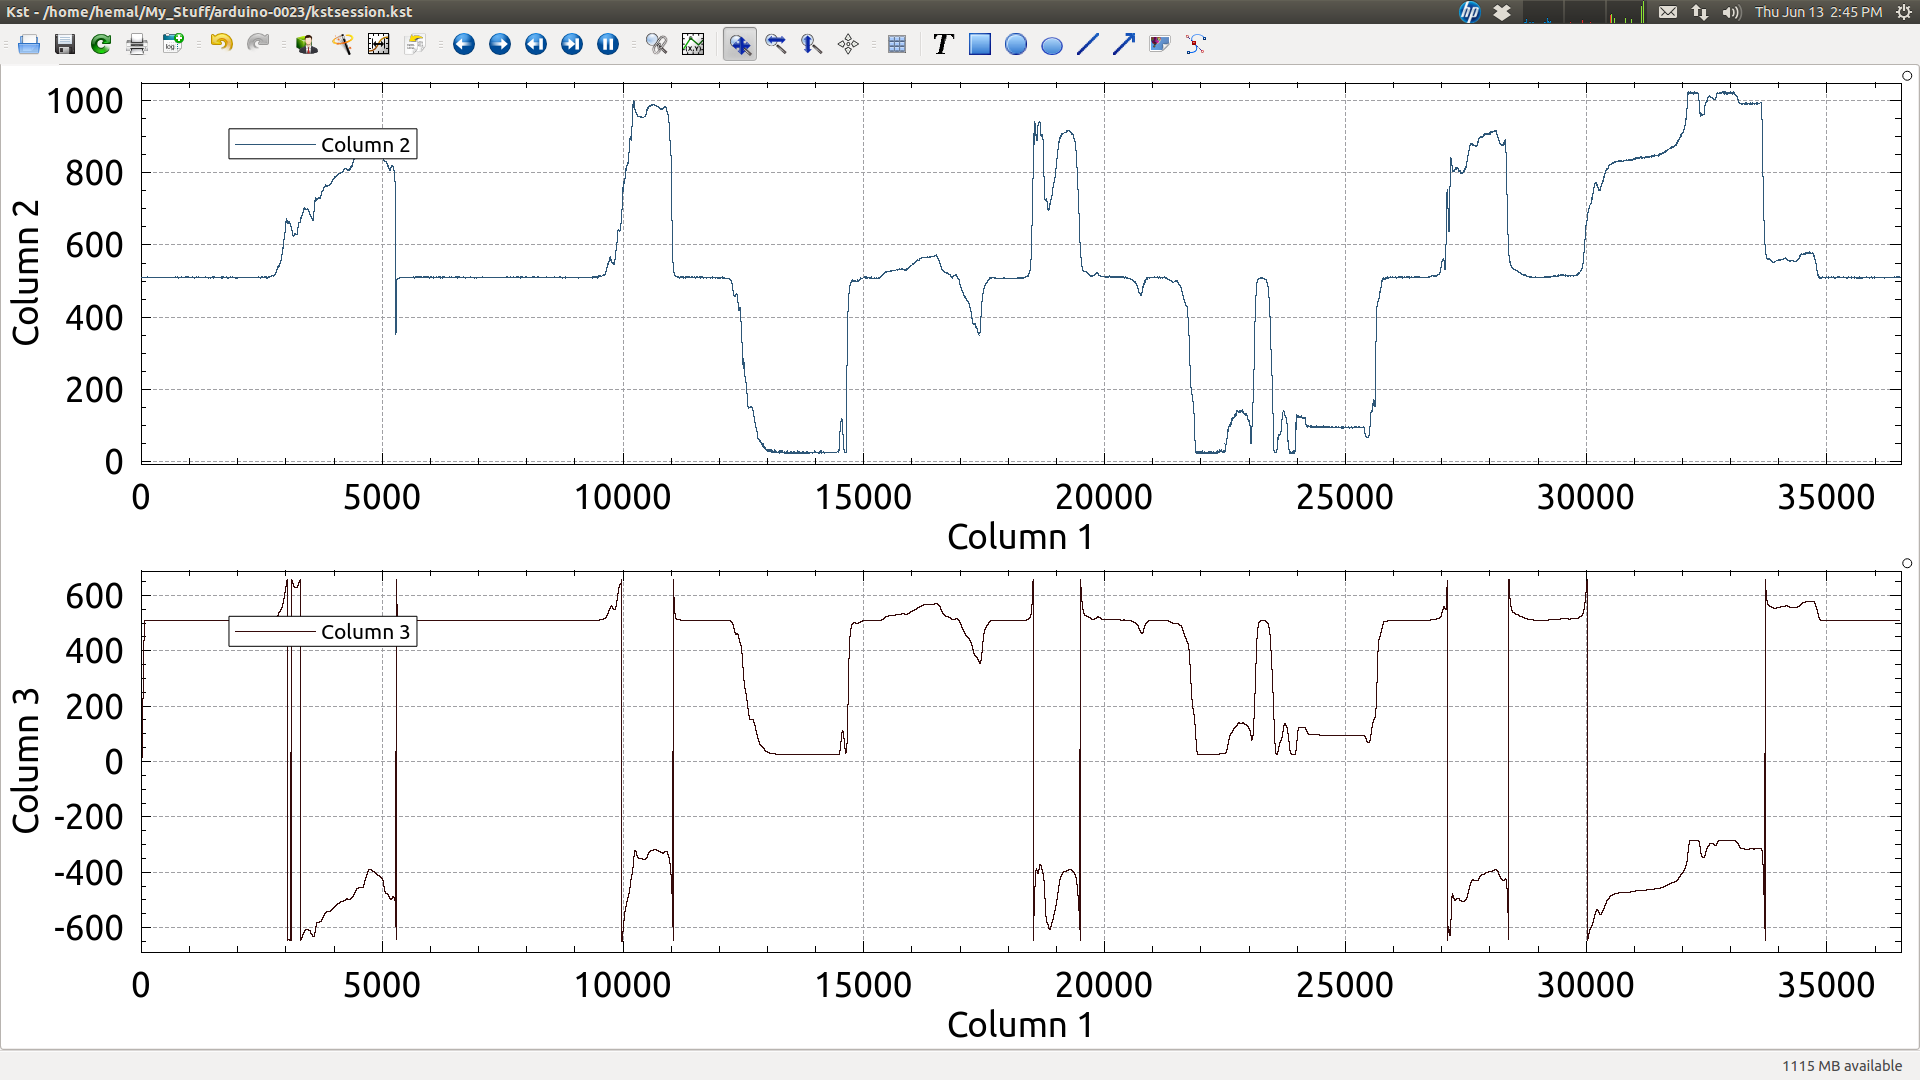Select the Text annotation tool
The height and width of the screenshot is (1080, 1920).
point(943,44)
